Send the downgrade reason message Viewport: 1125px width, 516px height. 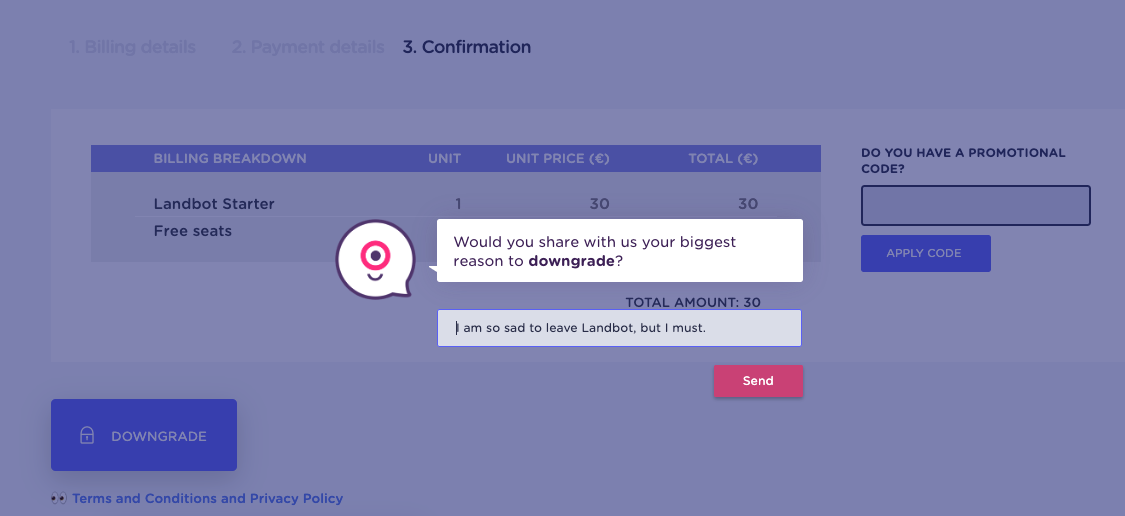pos(758,381)
